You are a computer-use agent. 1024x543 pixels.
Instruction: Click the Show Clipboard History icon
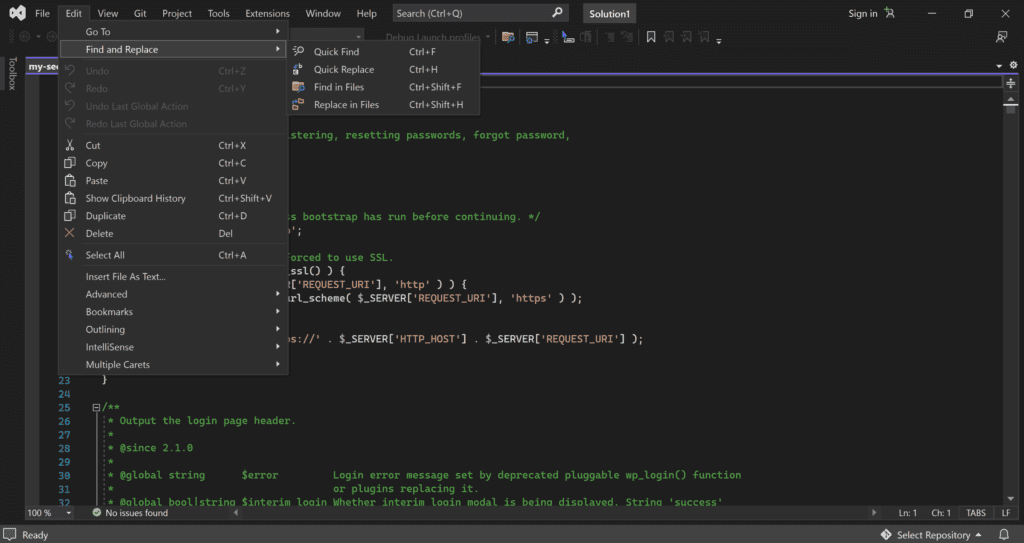pos(70,198)
